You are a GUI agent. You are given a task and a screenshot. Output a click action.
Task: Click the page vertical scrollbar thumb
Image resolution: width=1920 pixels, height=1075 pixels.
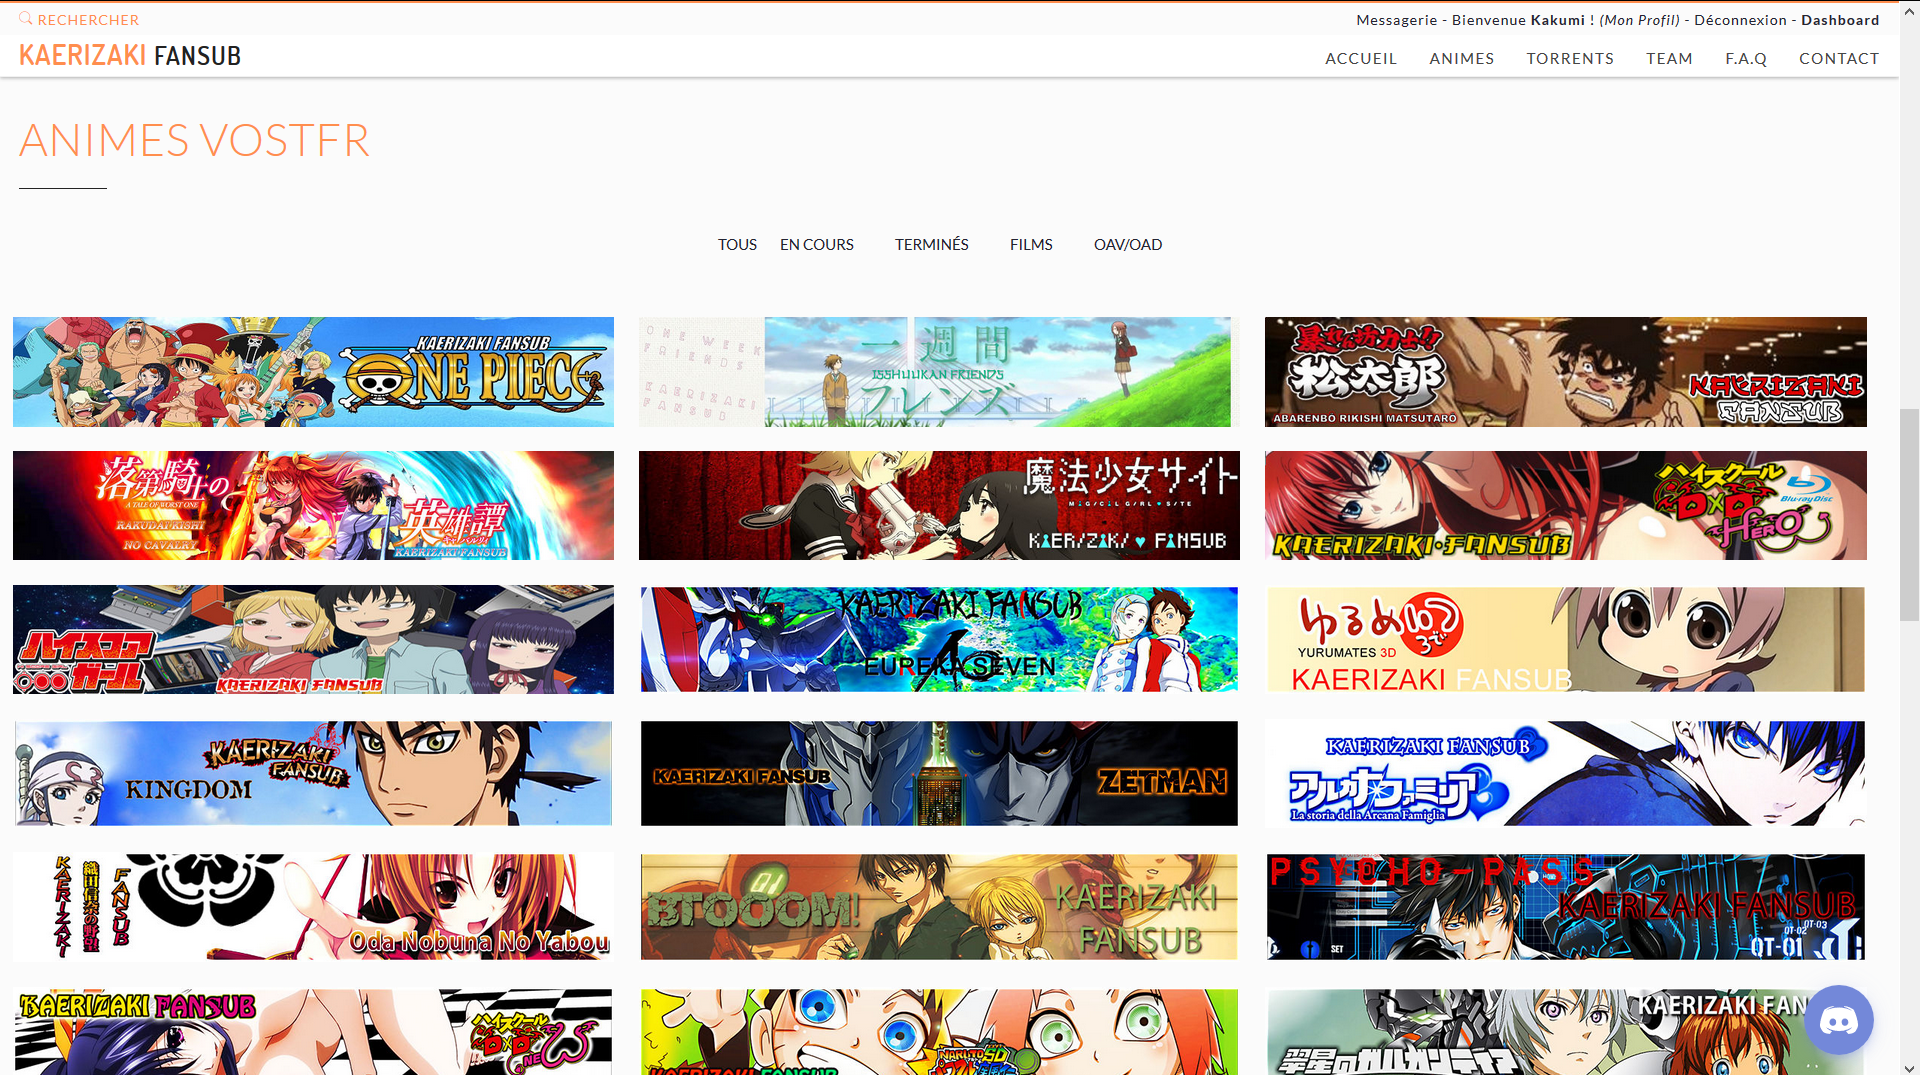tap(1909, 515)
